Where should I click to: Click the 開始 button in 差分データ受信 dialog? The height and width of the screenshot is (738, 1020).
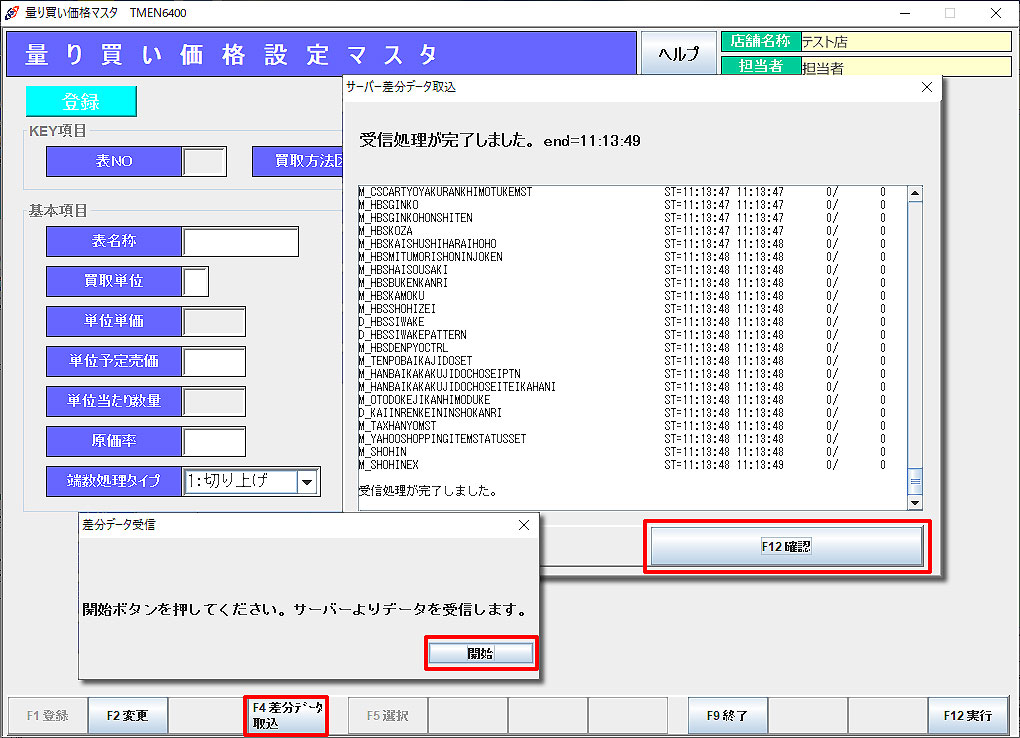tap(481, 653)
